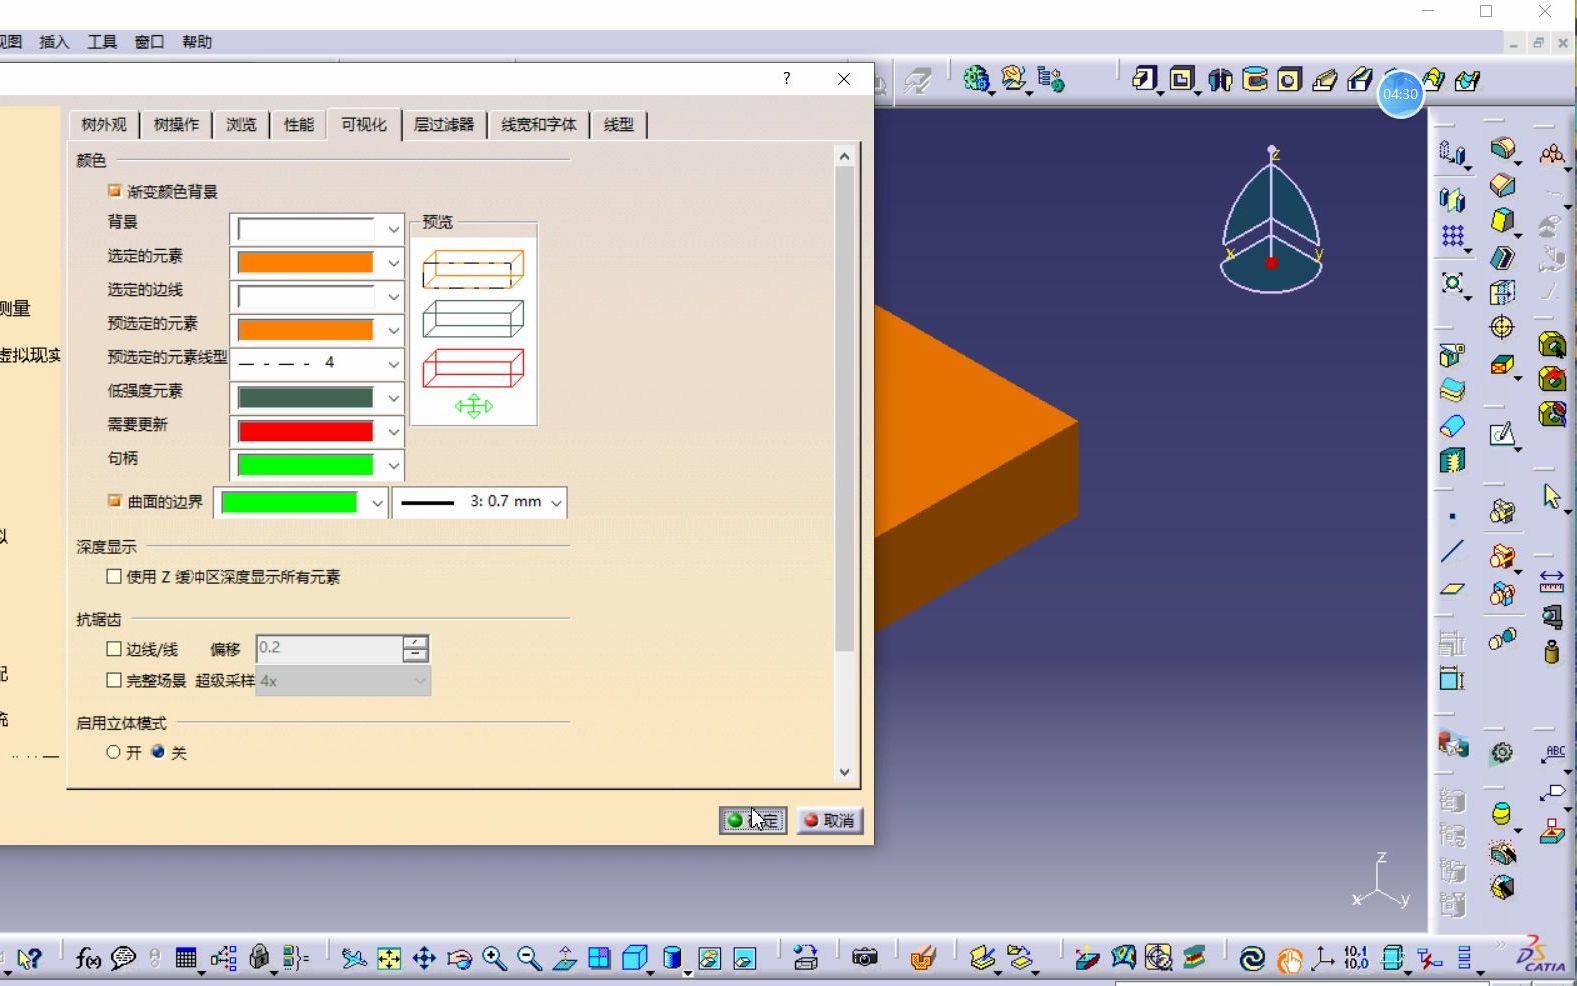The height and width of the screenshot is (986, 1577).
Task: Click the Fit All In icon
Action: [x=389, y=959]
